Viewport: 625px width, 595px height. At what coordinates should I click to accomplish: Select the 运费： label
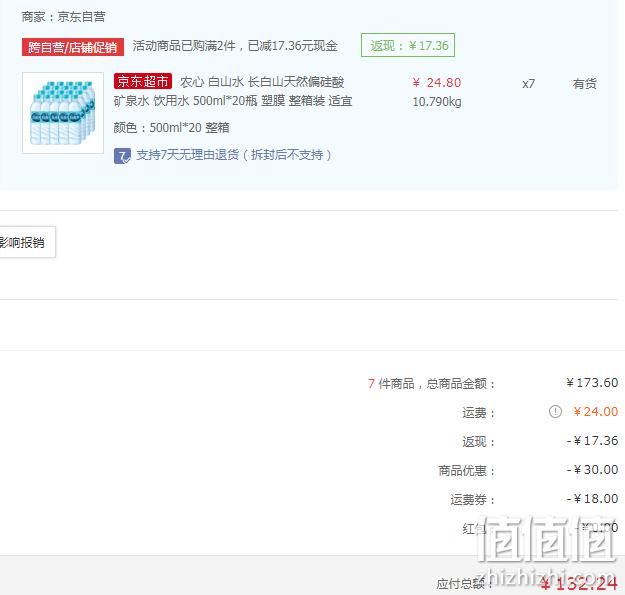coord(479,412)
